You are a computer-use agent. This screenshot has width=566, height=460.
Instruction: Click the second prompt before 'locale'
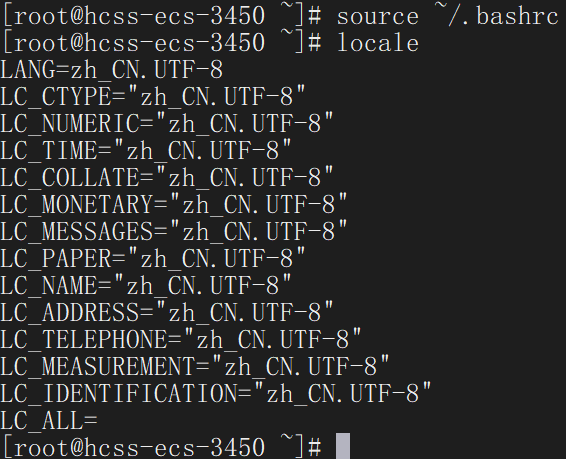(x=162, y=43)
